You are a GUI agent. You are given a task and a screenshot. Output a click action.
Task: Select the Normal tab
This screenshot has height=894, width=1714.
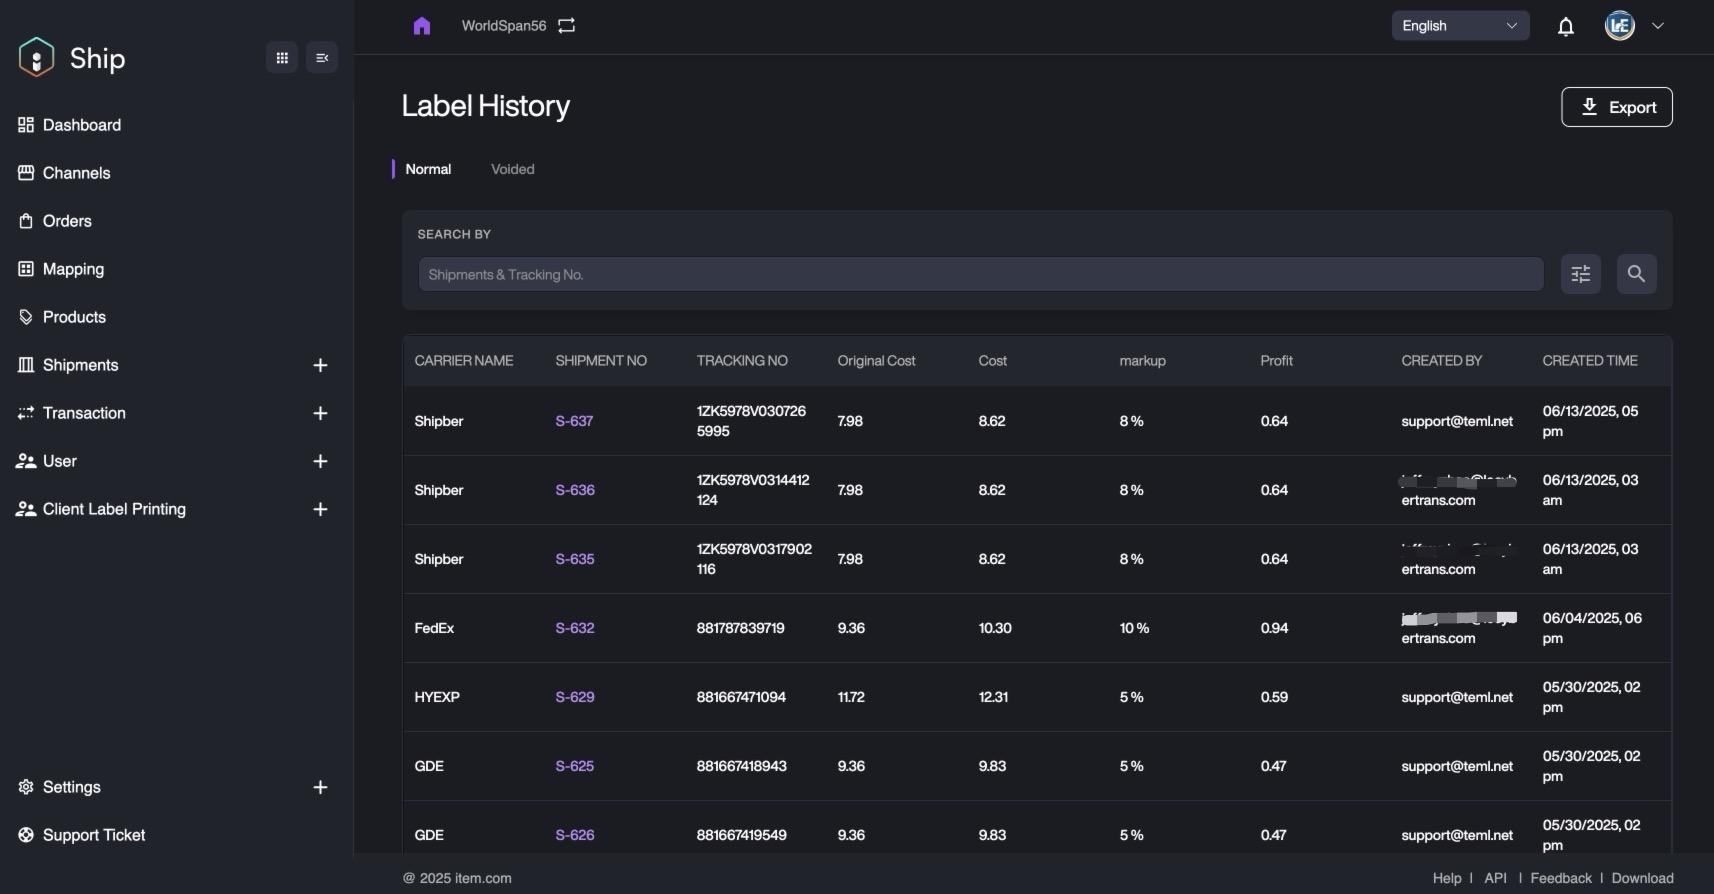[428, 169]
